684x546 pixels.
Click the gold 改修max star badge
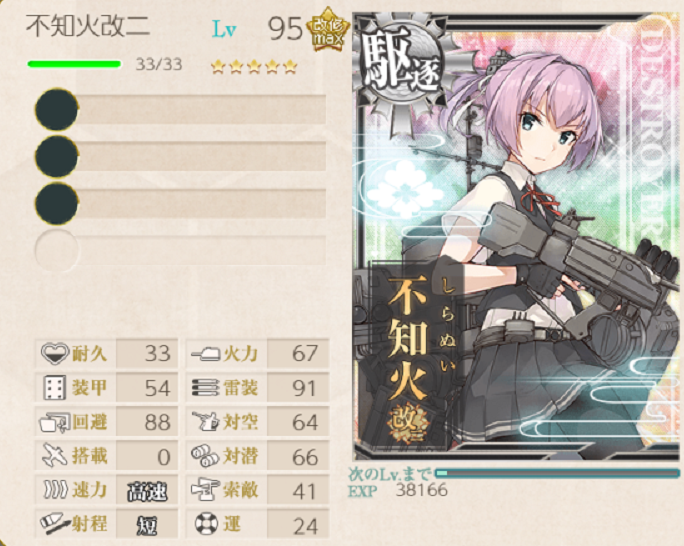328,30
